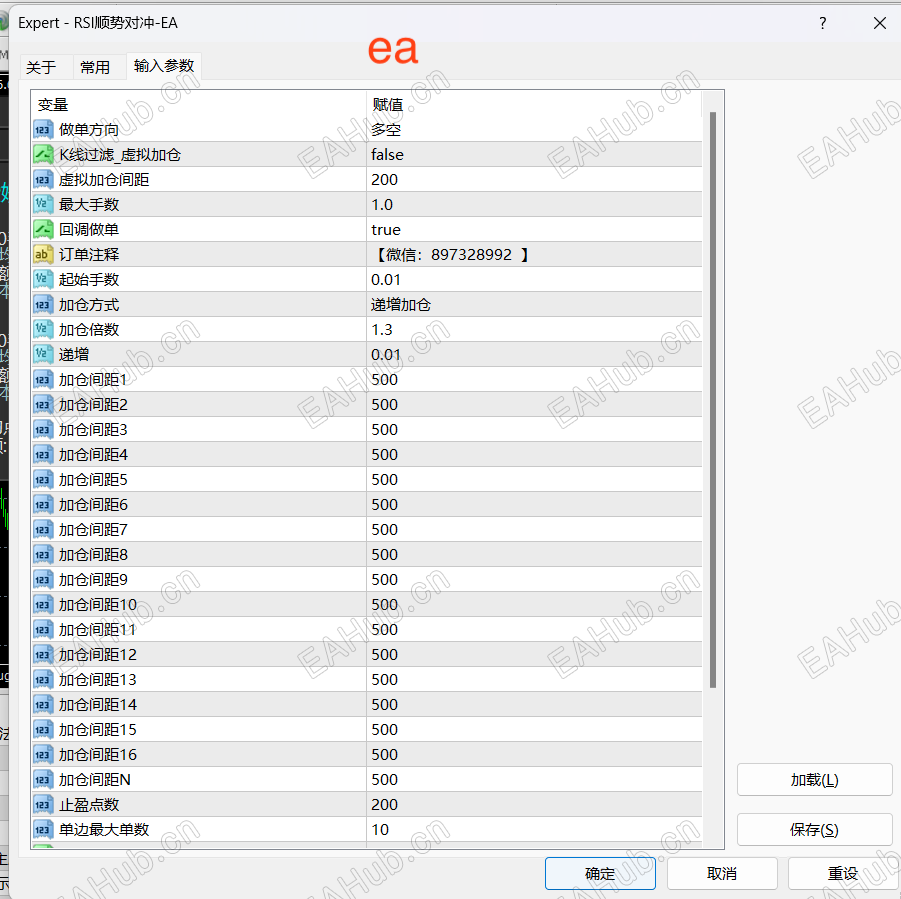
Task: Select the 加仓间距11 variable name
Action: coord(97,630)
